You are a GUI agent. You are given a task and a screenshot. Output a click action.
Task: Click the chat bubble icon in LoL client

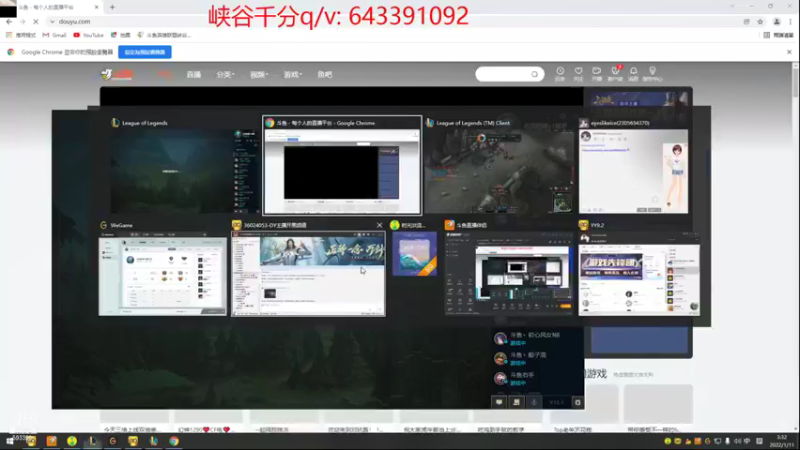(x=499, y=402)
